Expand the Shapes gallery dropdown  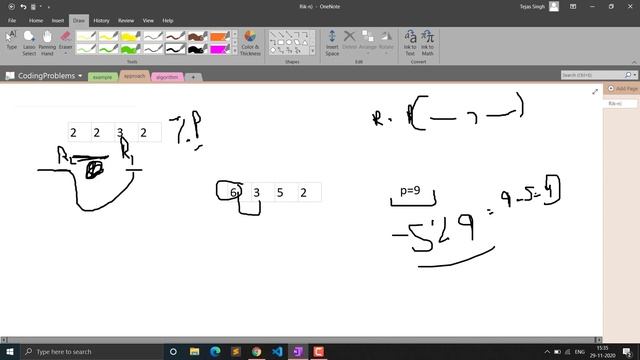pos(312,51)
